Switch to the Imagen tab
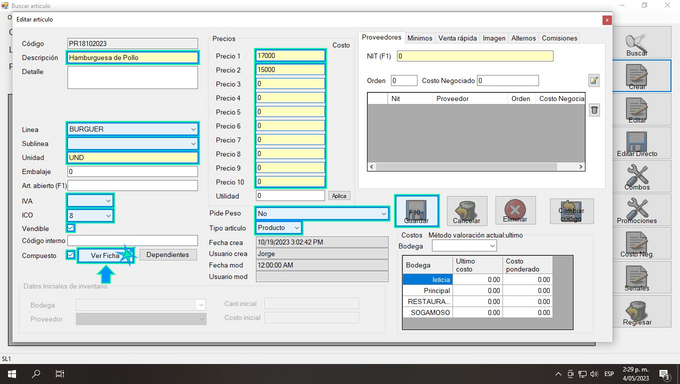The height and width of the screenshot is (384, 680). click(x=494, y=38)
